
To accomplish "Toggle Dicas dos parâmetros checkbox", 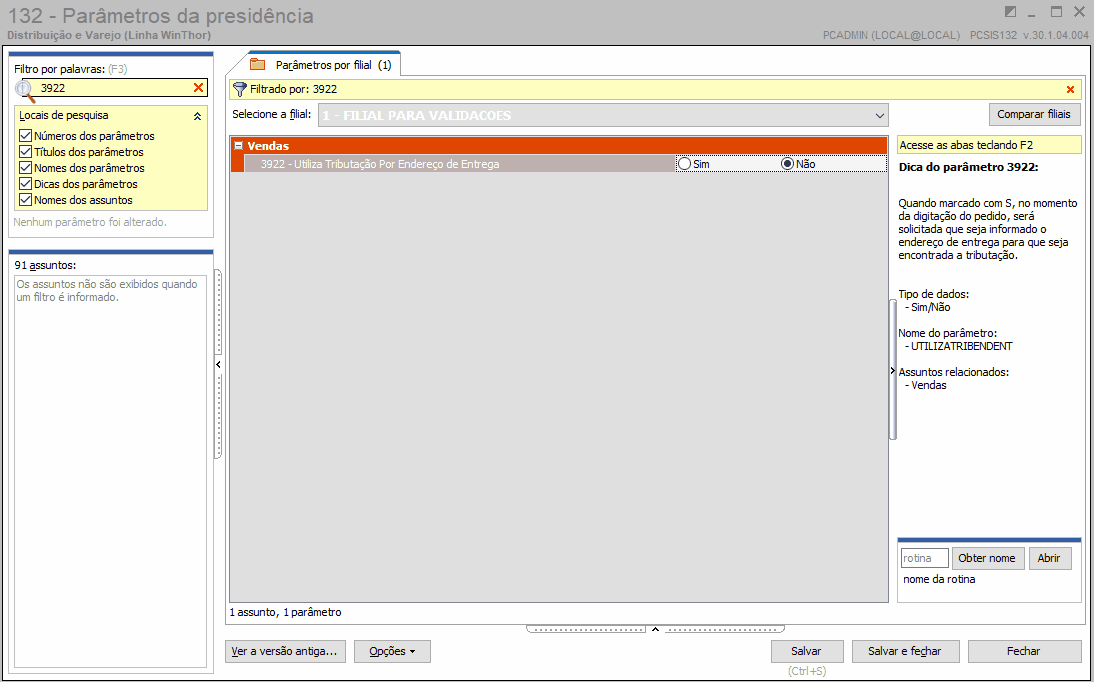I will [x=26, y=184].
